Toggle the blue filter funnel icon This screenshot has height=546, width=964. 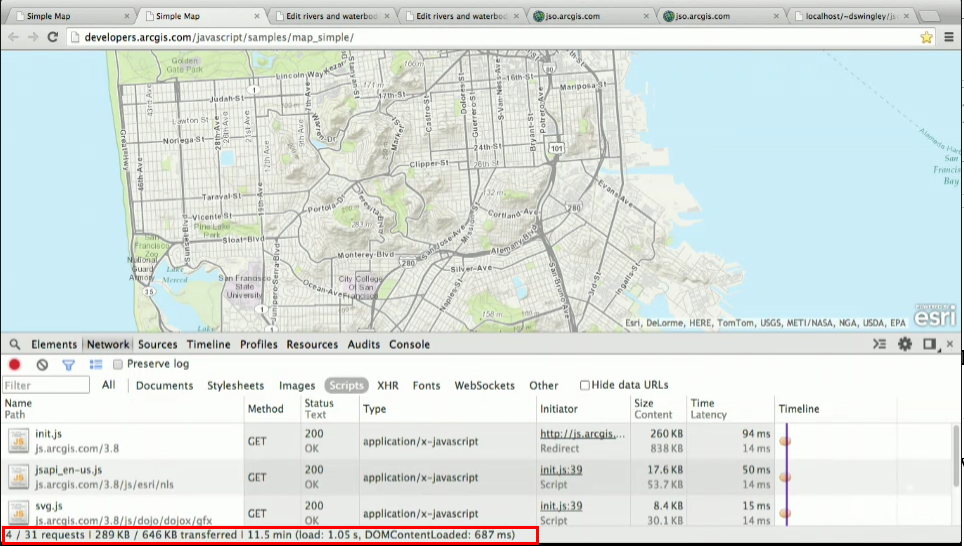pos(68,365)
